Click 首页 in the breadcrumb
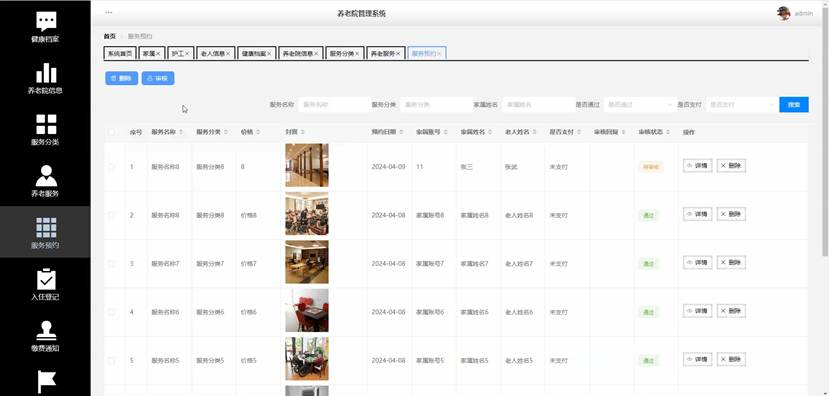The width and height of the screenshot is (829, 396). point(109,36)
